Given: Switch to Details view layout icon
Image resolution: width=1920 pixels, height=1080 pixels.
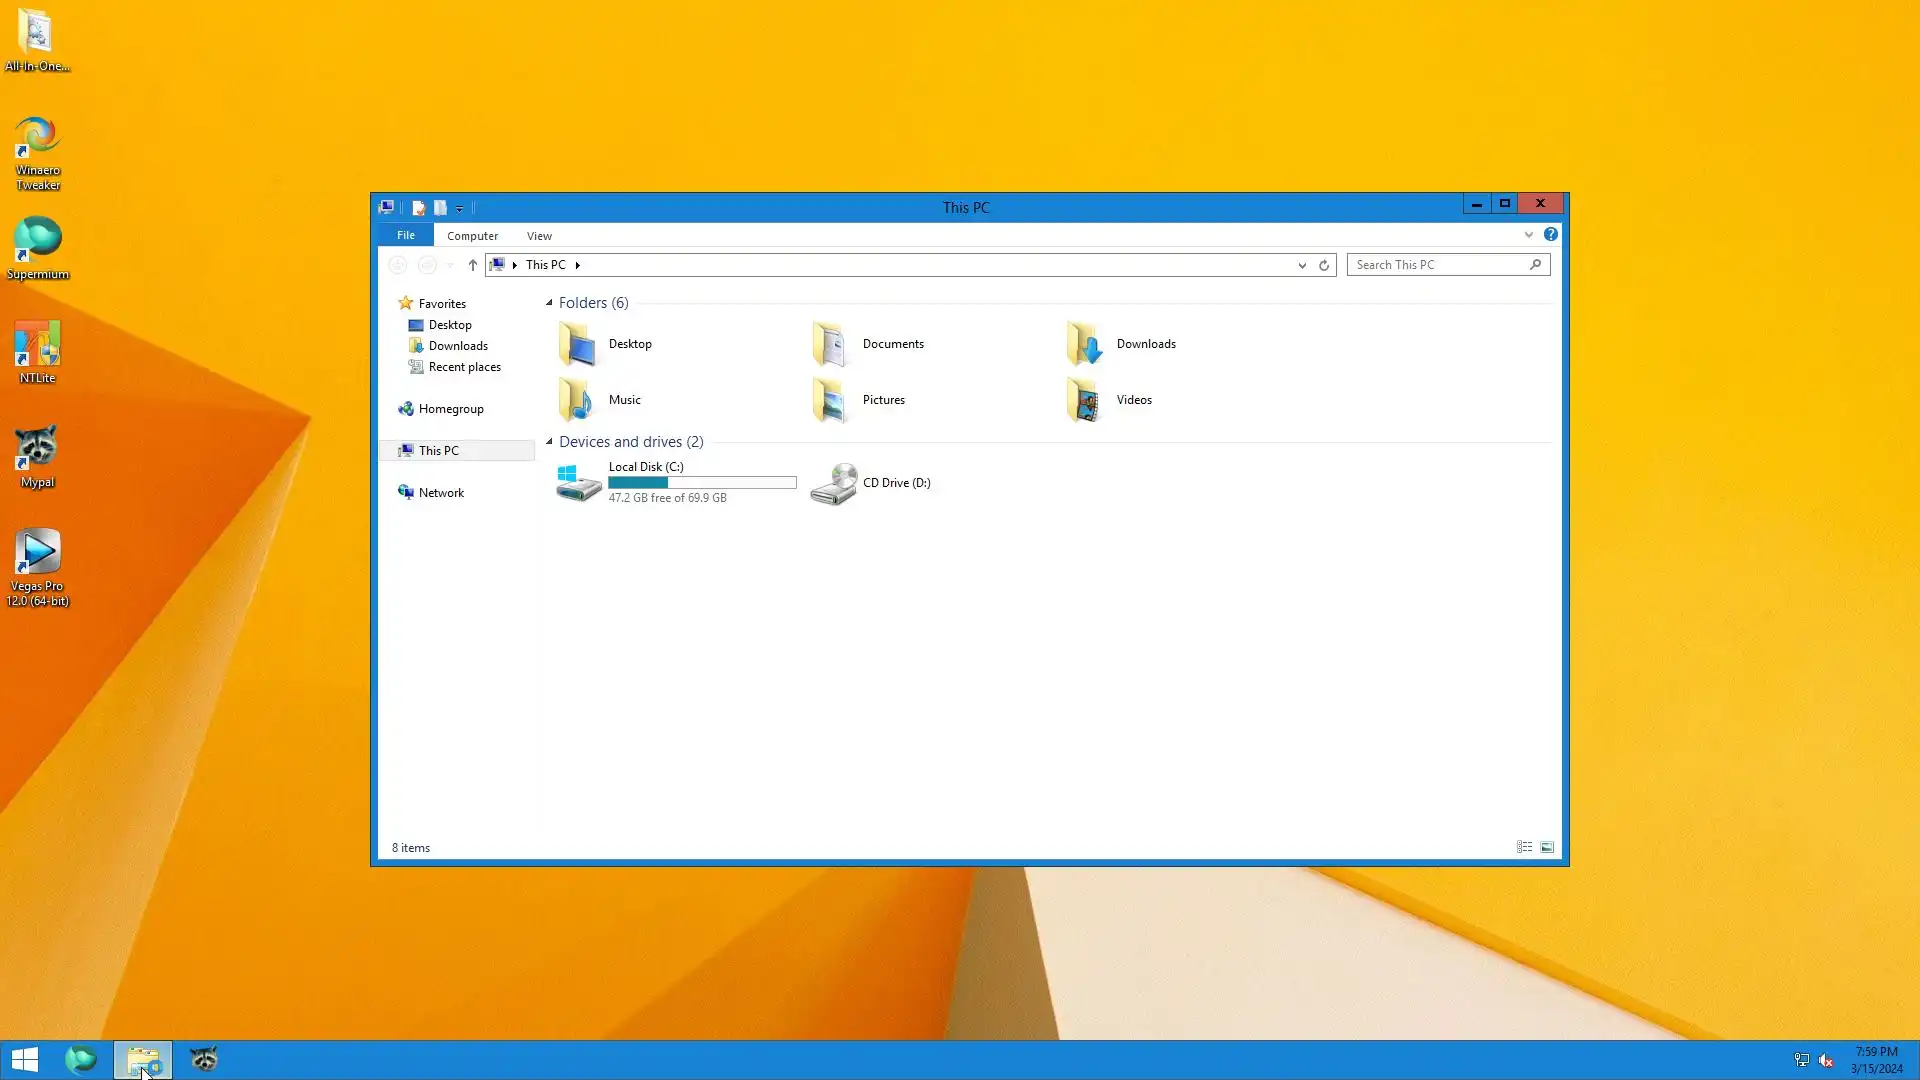Looking at the screenshot, I should point(1524,847).
